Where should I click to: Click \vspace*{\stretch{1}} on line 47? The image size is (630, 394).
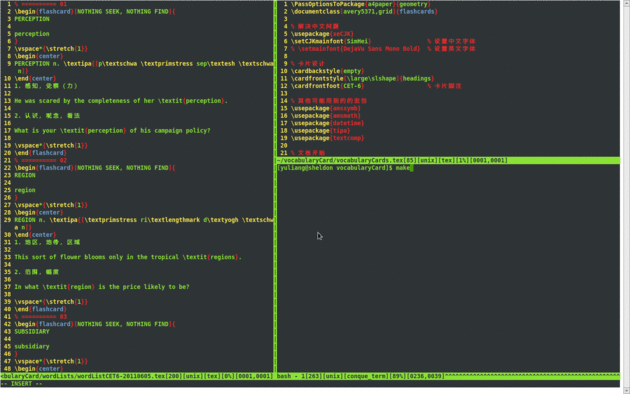(x=51, y=361)
